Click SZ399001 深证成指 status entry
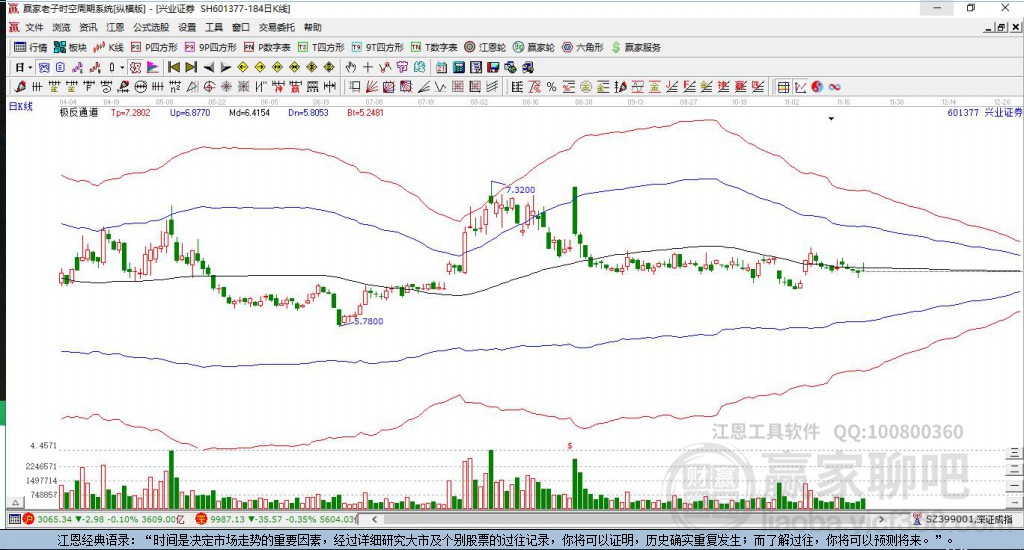Viewport: 1024px width, 550px height. click(x=964, y=519)
